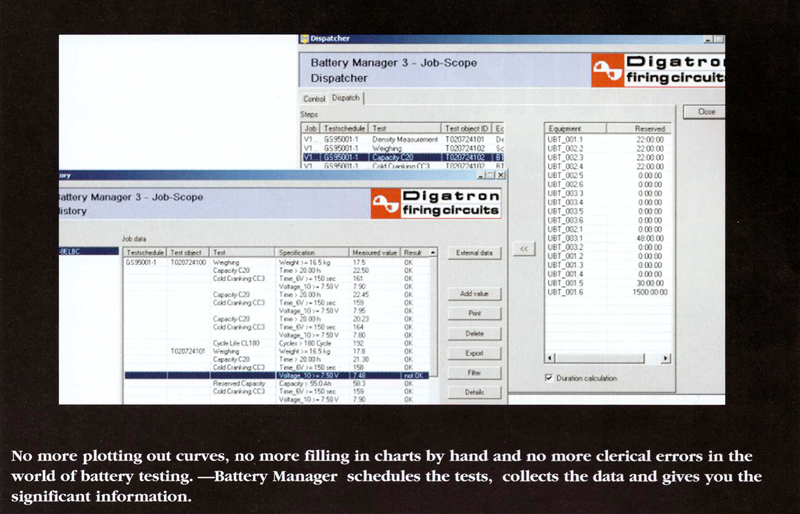The width and height of the screenshot is (800, 514).
Task: Click the equipment list left scroll arrow
Action: pyautogui.click(x=550, y=358)
